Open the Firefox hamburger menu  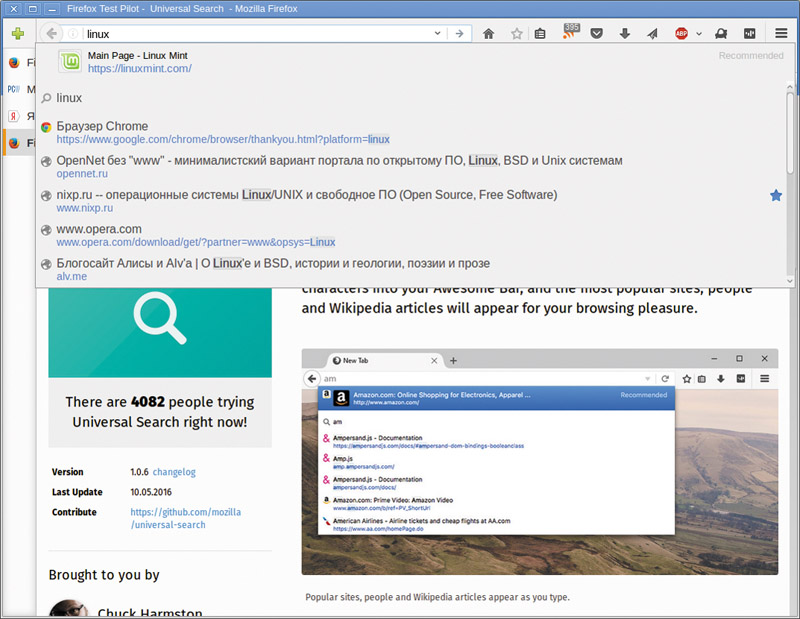click(x=781, y=34)
